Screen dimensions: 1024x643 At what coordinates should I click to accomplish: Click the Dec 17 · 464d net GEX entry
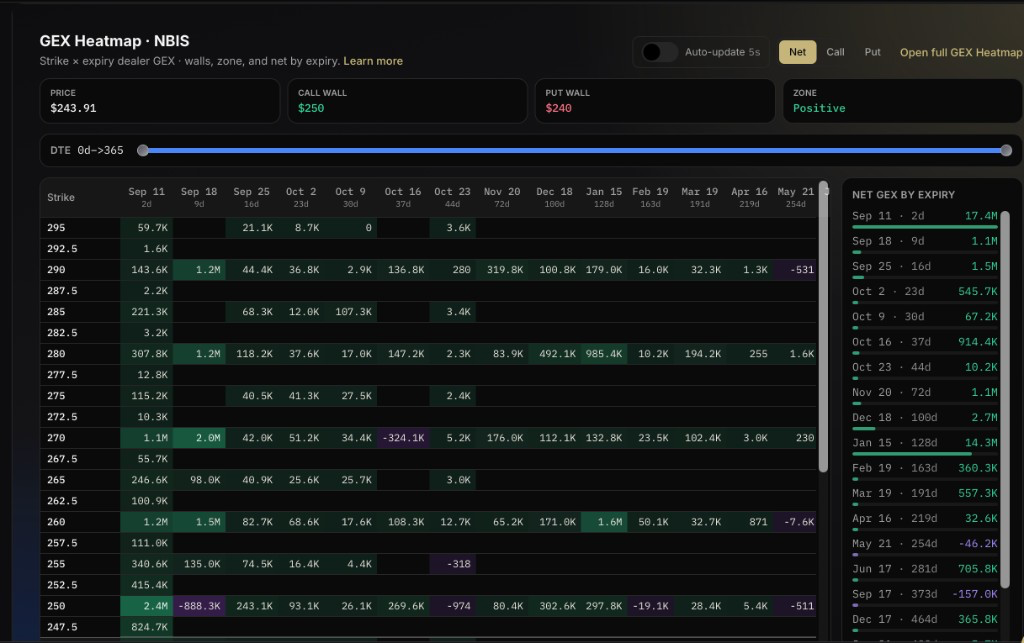point(924,621)
